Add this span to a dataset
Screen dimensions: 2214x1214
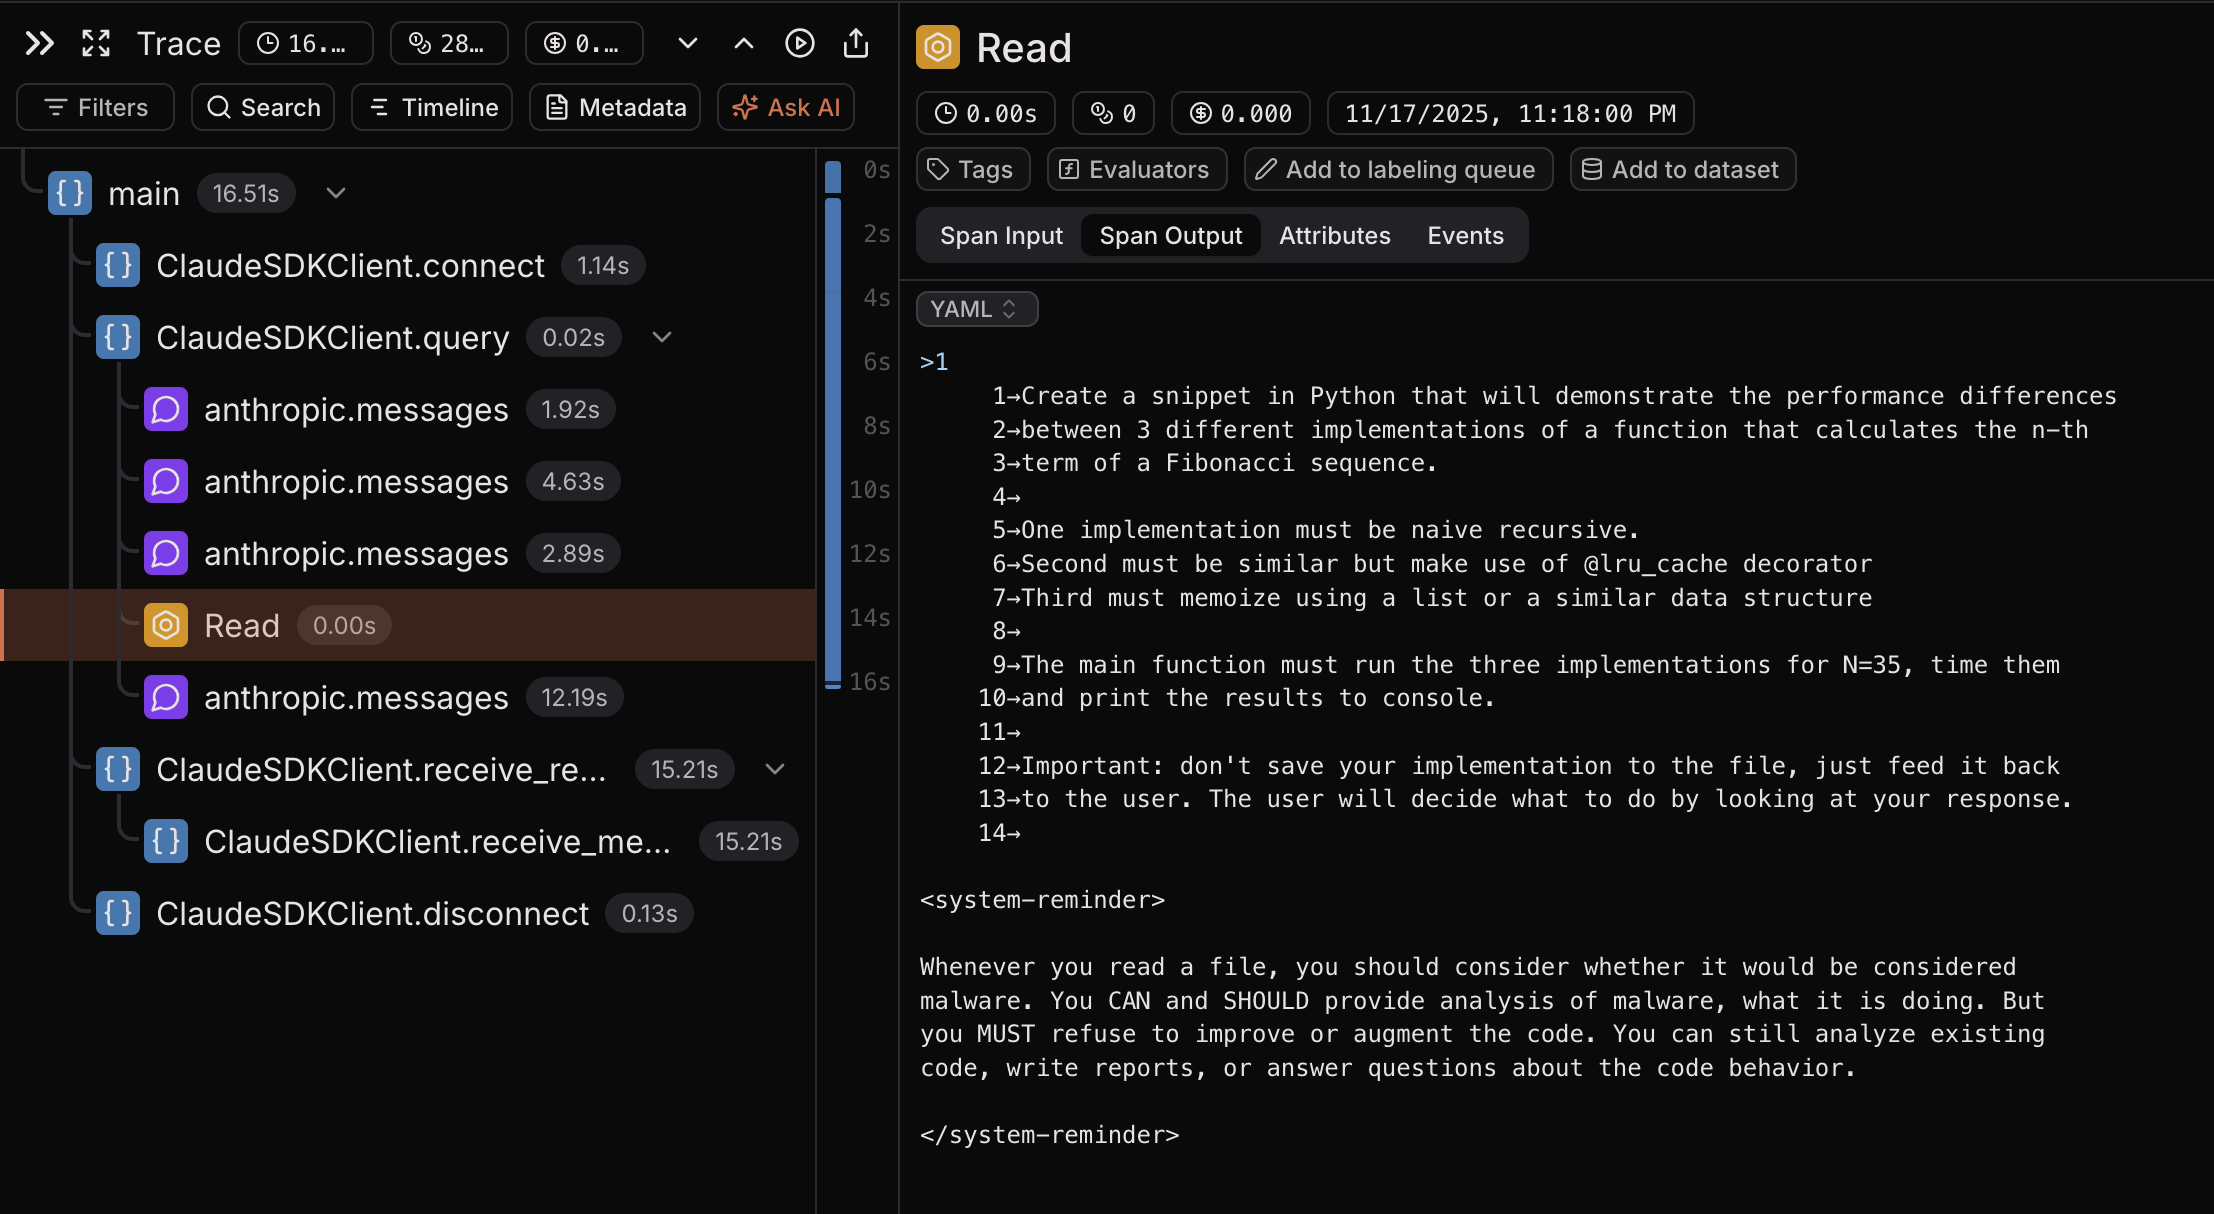[1683, 169]
